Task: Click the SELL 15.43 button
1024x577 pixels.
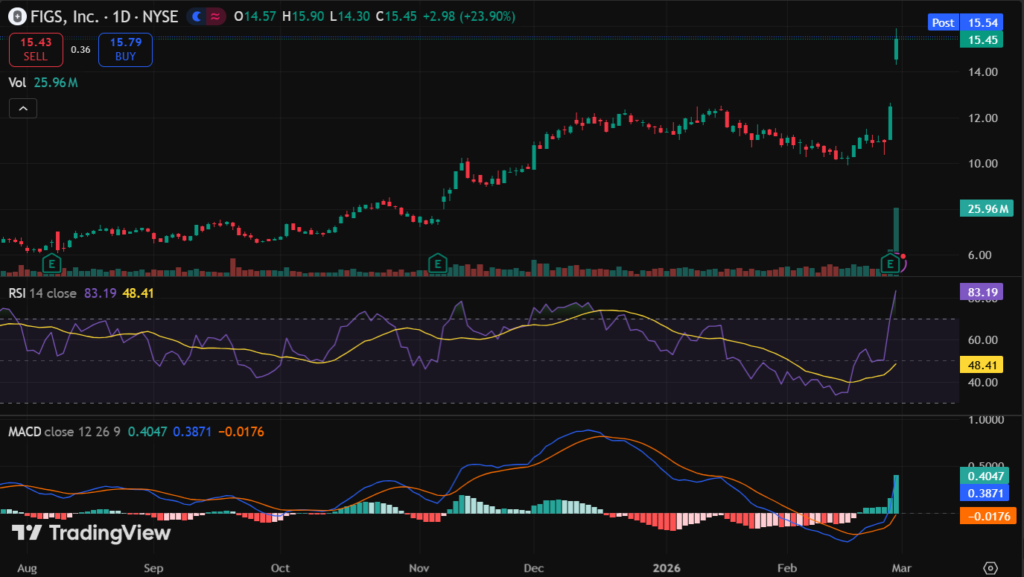Action: pos(36,49)
